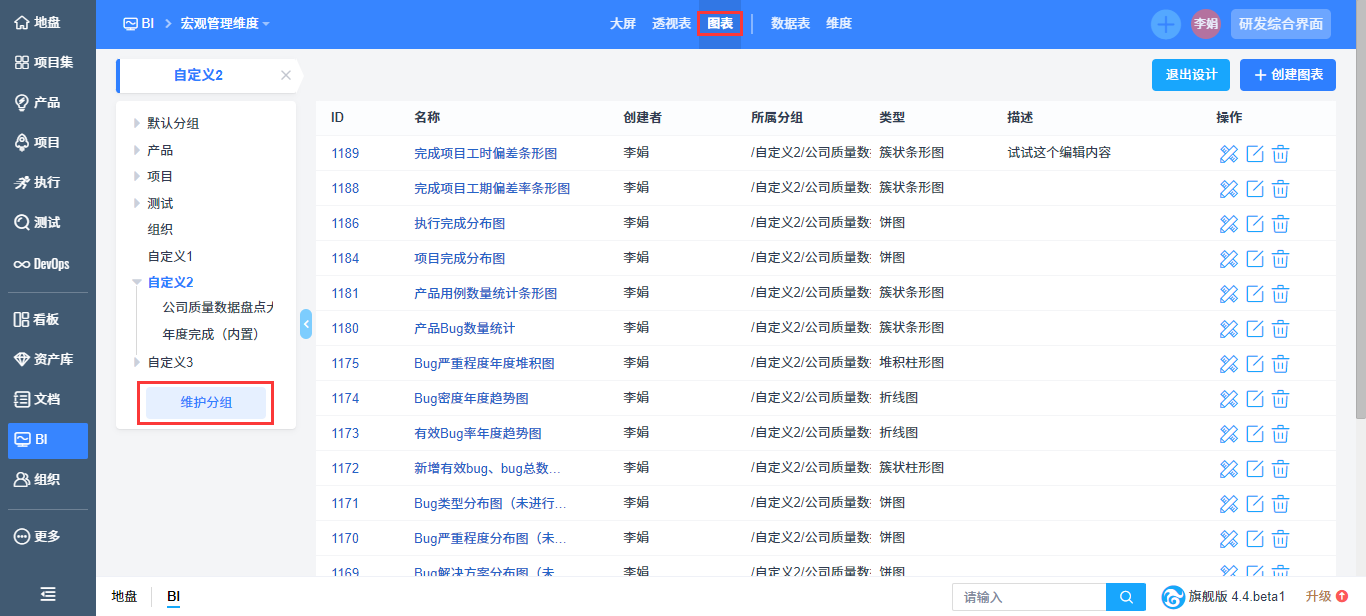Expand the 默认分组 tree node
Viewport: 1366px width, 616px height.
[137, 124]
